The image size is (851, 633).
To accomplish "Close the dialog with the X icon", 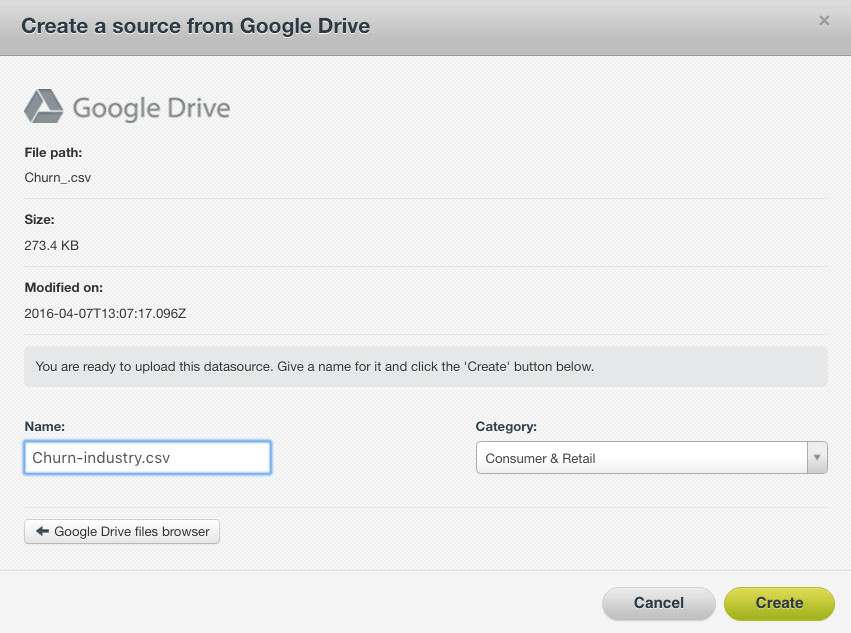I will (x=824, y=21).
